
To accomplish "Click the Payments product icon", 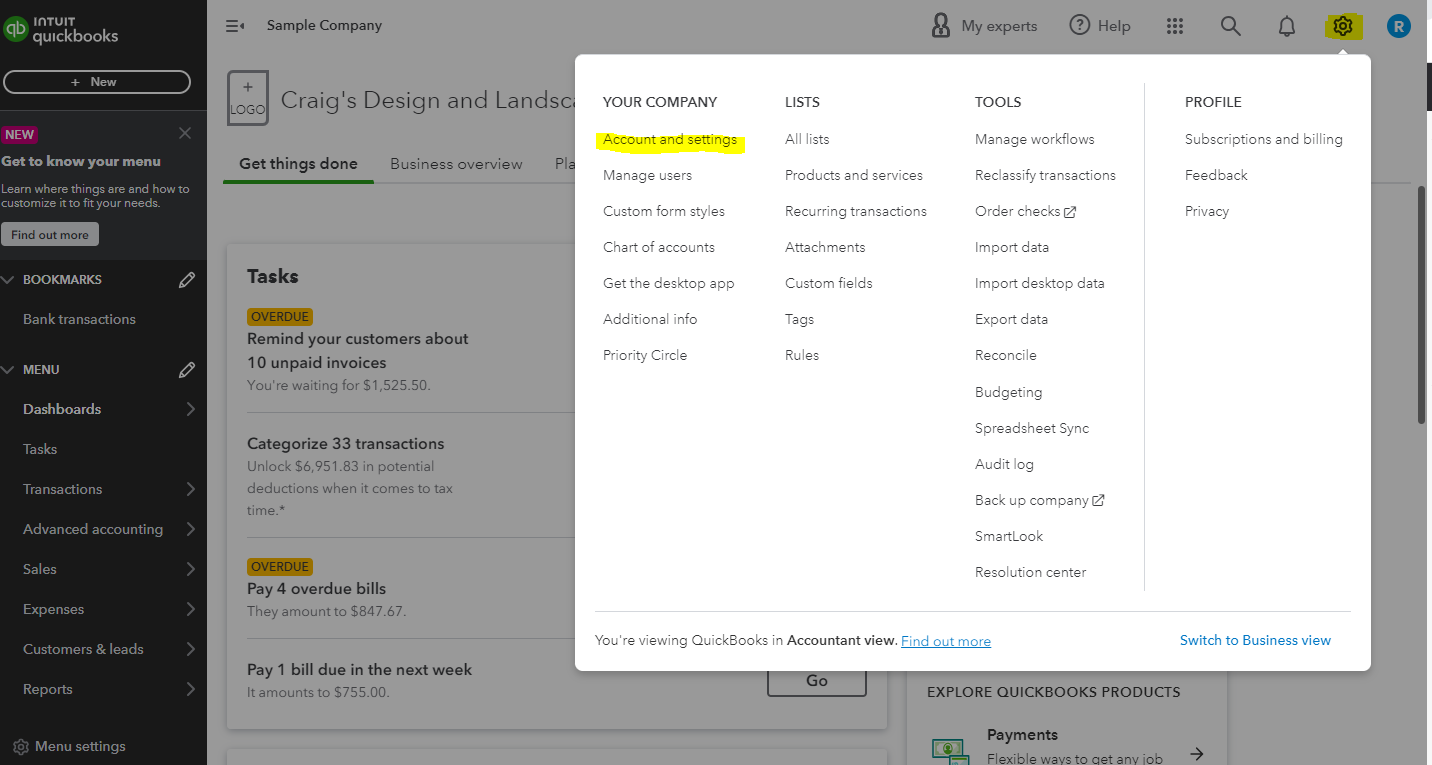I will 949,750.
